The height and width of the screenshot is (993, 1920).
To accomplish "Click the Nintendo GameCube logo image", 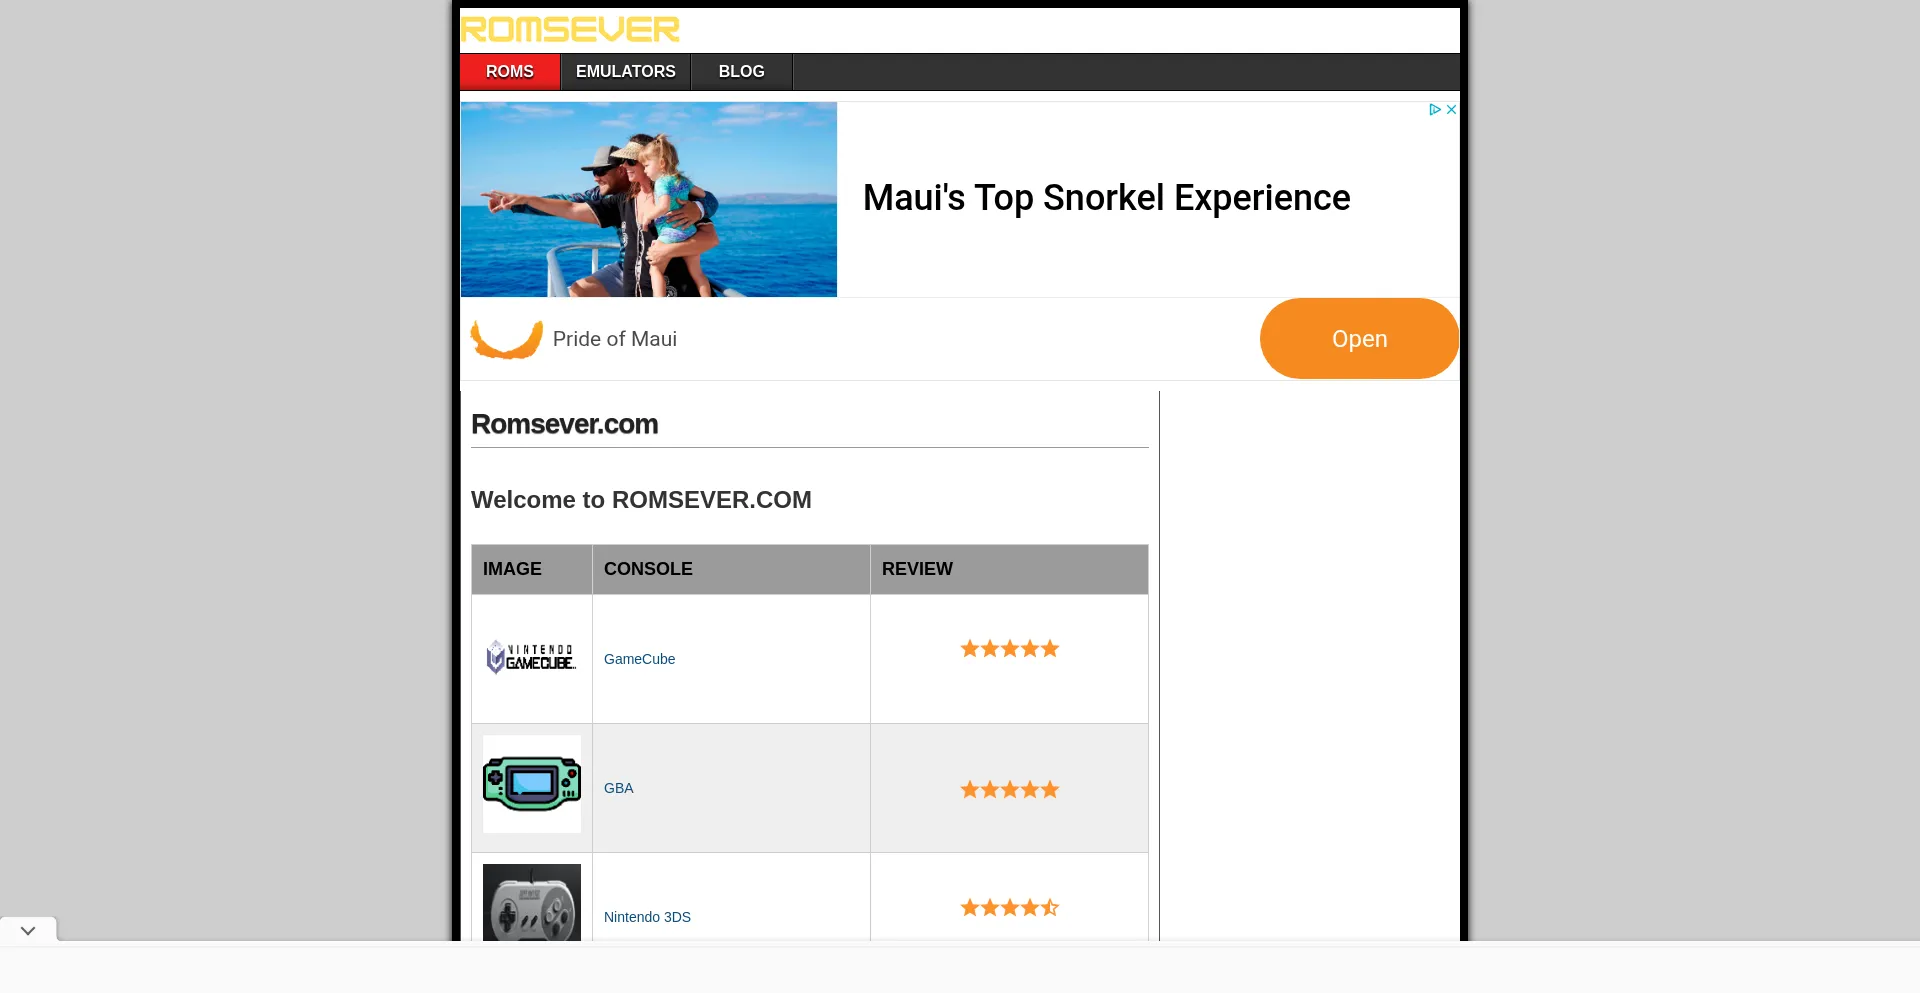I will coord(531,657).
